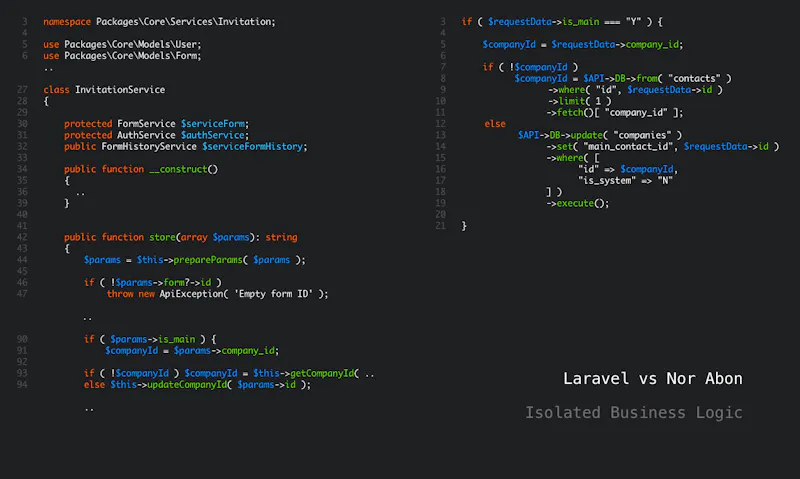Click the 'Isolated Business Logic' subtitle
The image size is (800, 479).
click(x=634, y=412)
